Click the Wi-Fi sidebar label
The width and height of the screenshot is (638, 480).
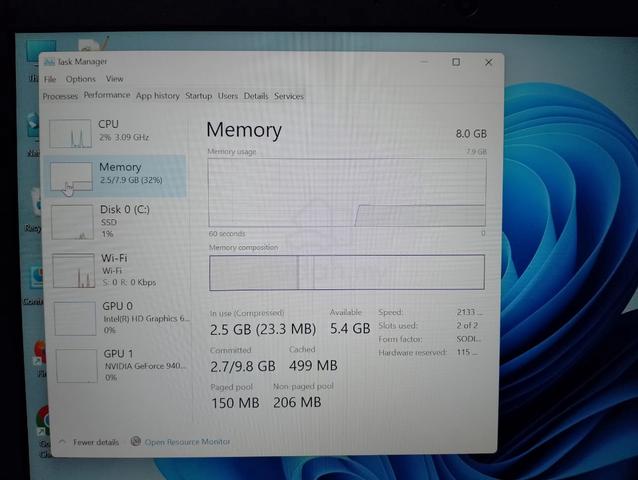(x=114, y=258)
